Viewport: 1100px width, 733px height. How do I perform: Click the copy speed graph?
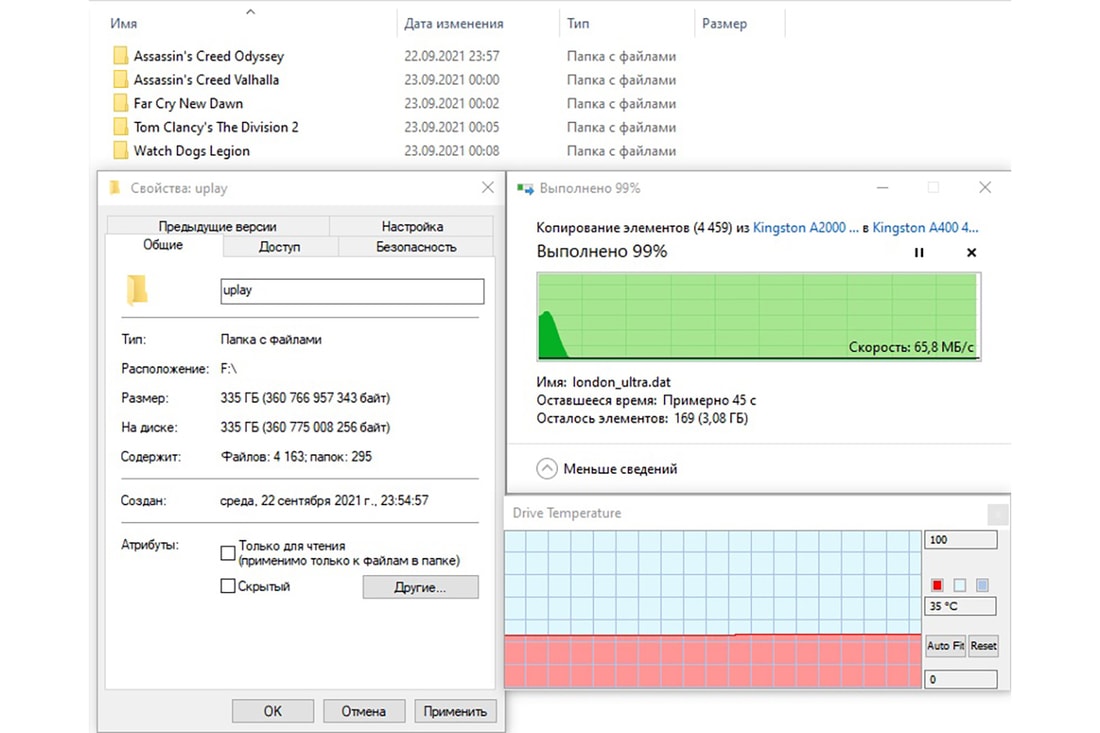click(758, 316)
